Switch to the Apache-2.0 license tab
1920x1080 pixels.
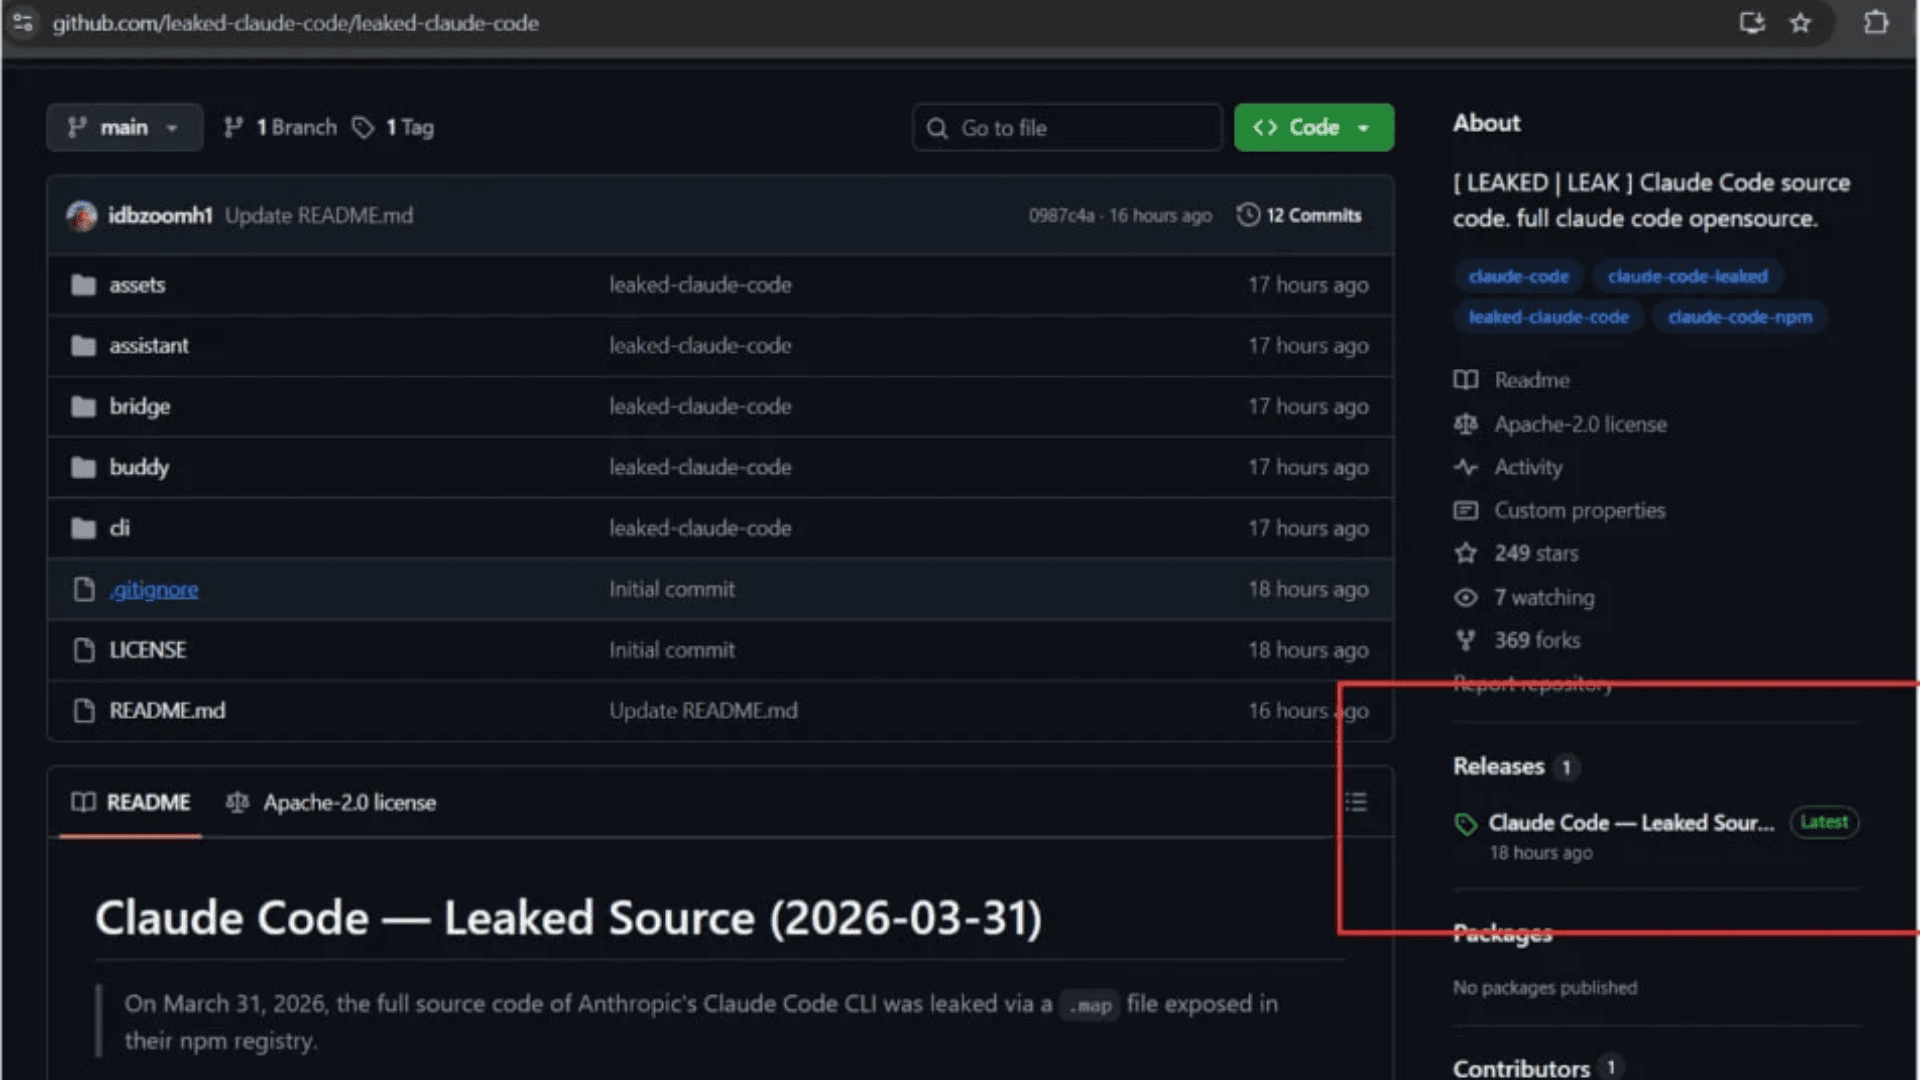[x=332, y=803]
